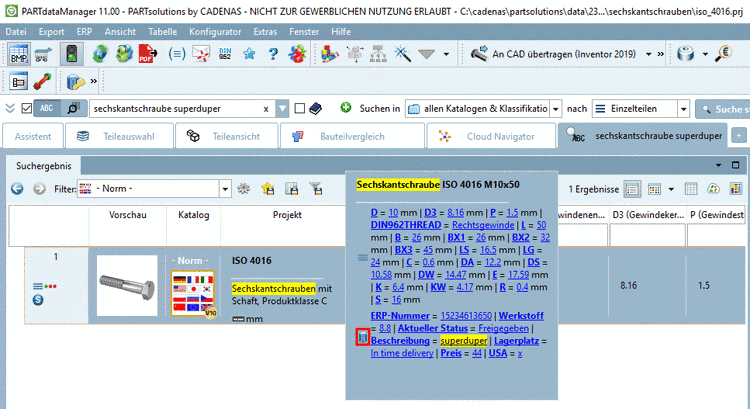Screen dimensions: 750x409
Task: Click the Beschreibung link
Action: tap(400, 341)
